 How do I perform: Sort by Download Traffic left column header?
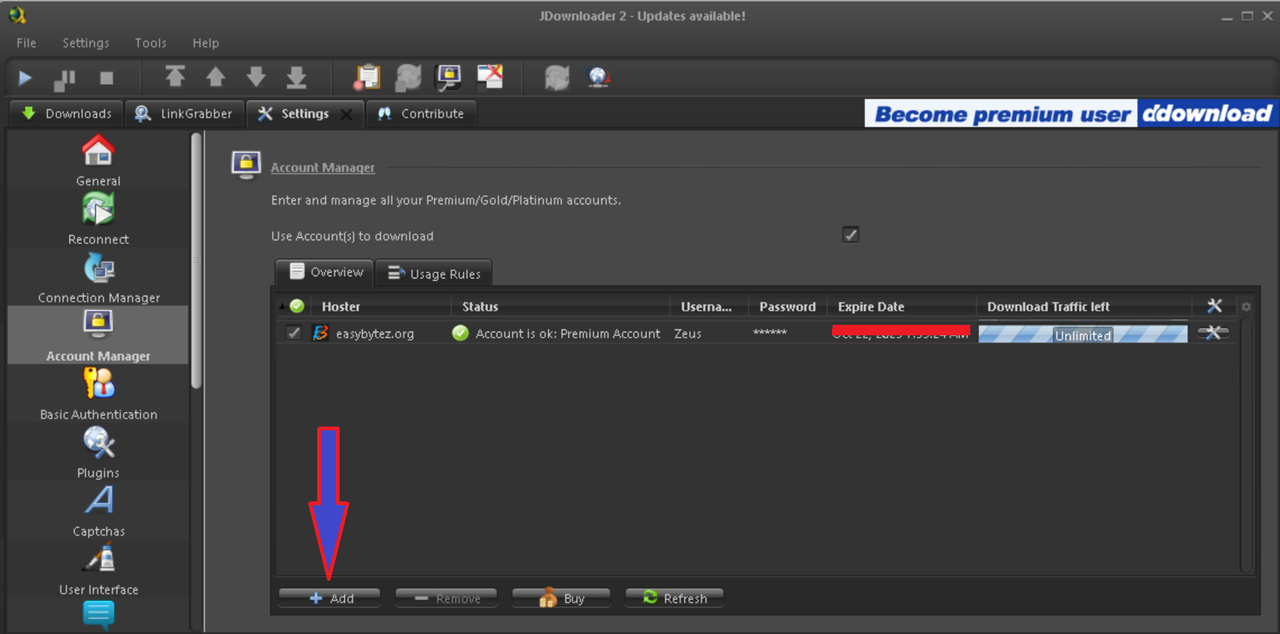(x=1084, y=307)
